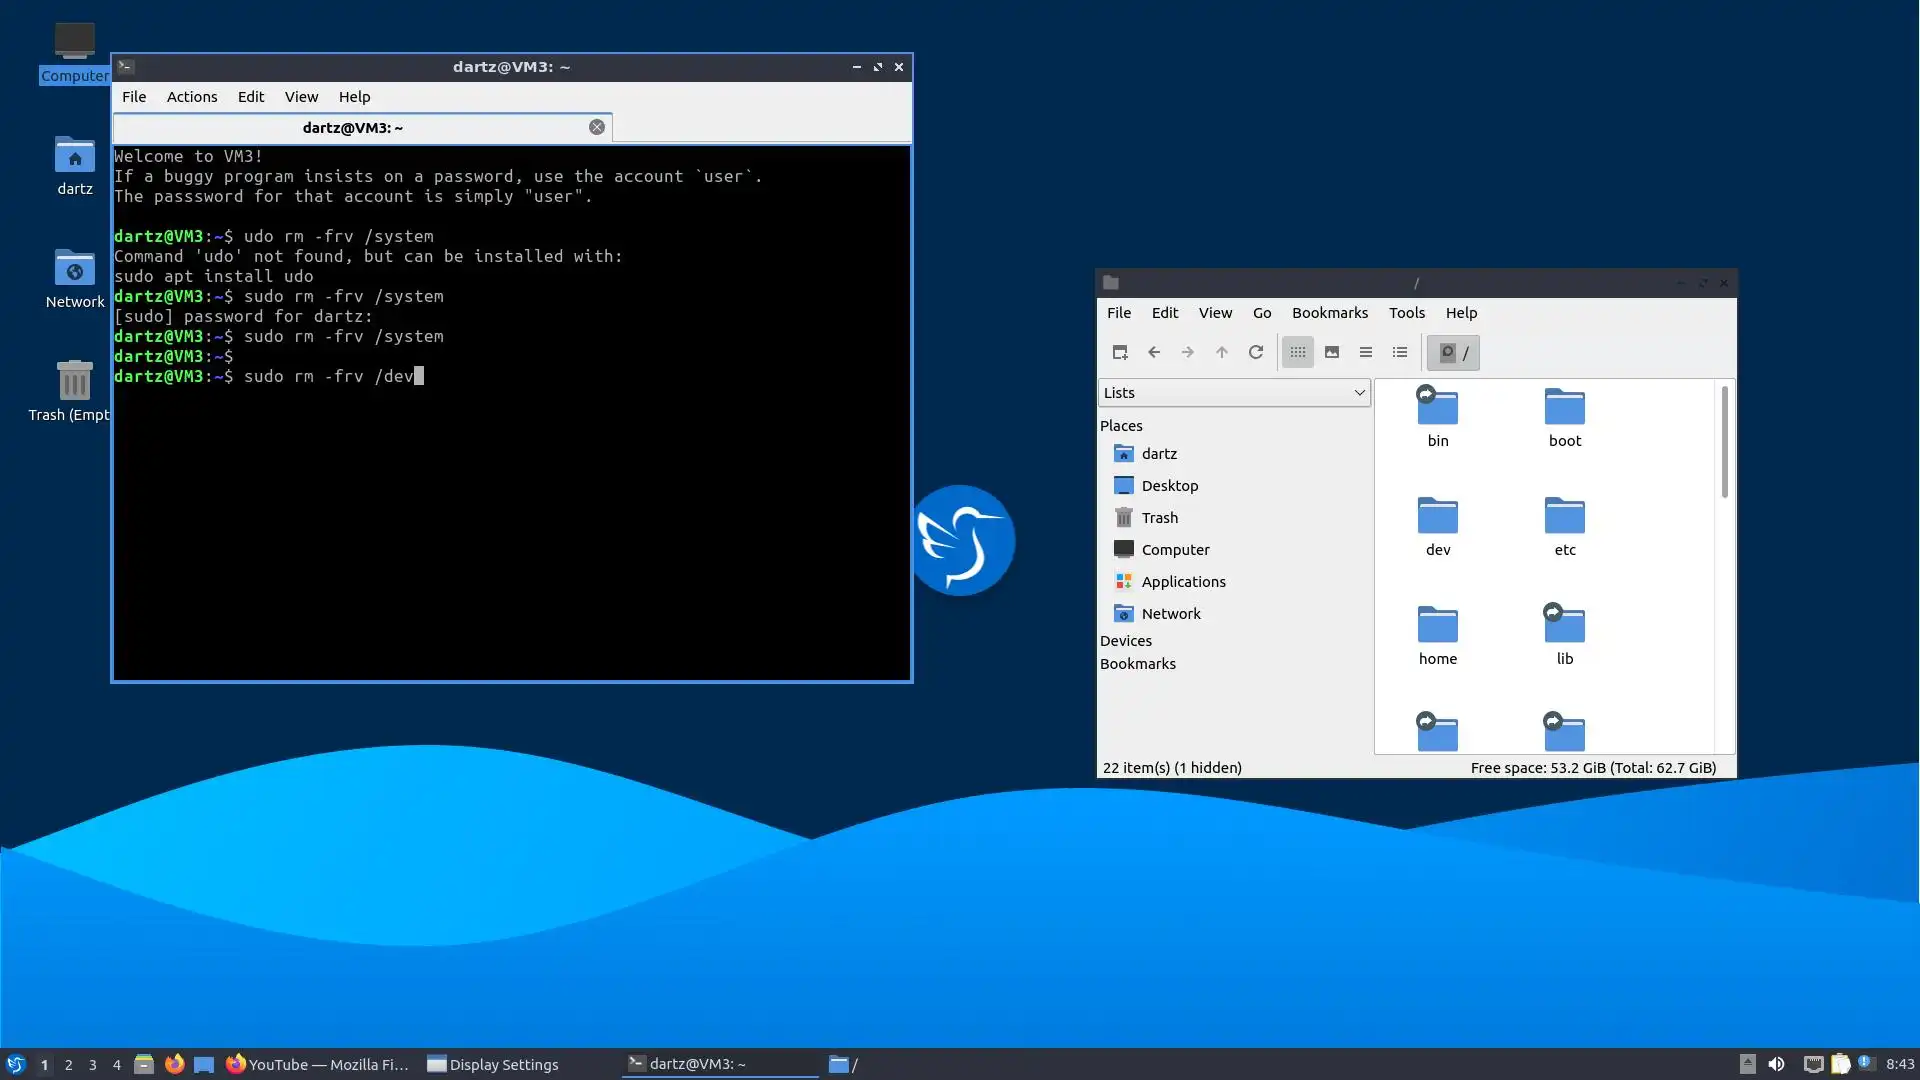Close the dartz@VM3 terminal tab
Viewport: 1920px width, 1080px height.
[x=597, y=127]
